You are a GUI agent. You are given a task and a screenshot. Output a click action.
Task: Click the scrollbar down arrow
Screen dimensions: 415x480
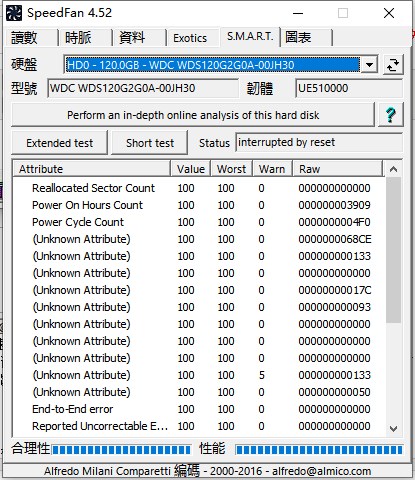(393, 429)
